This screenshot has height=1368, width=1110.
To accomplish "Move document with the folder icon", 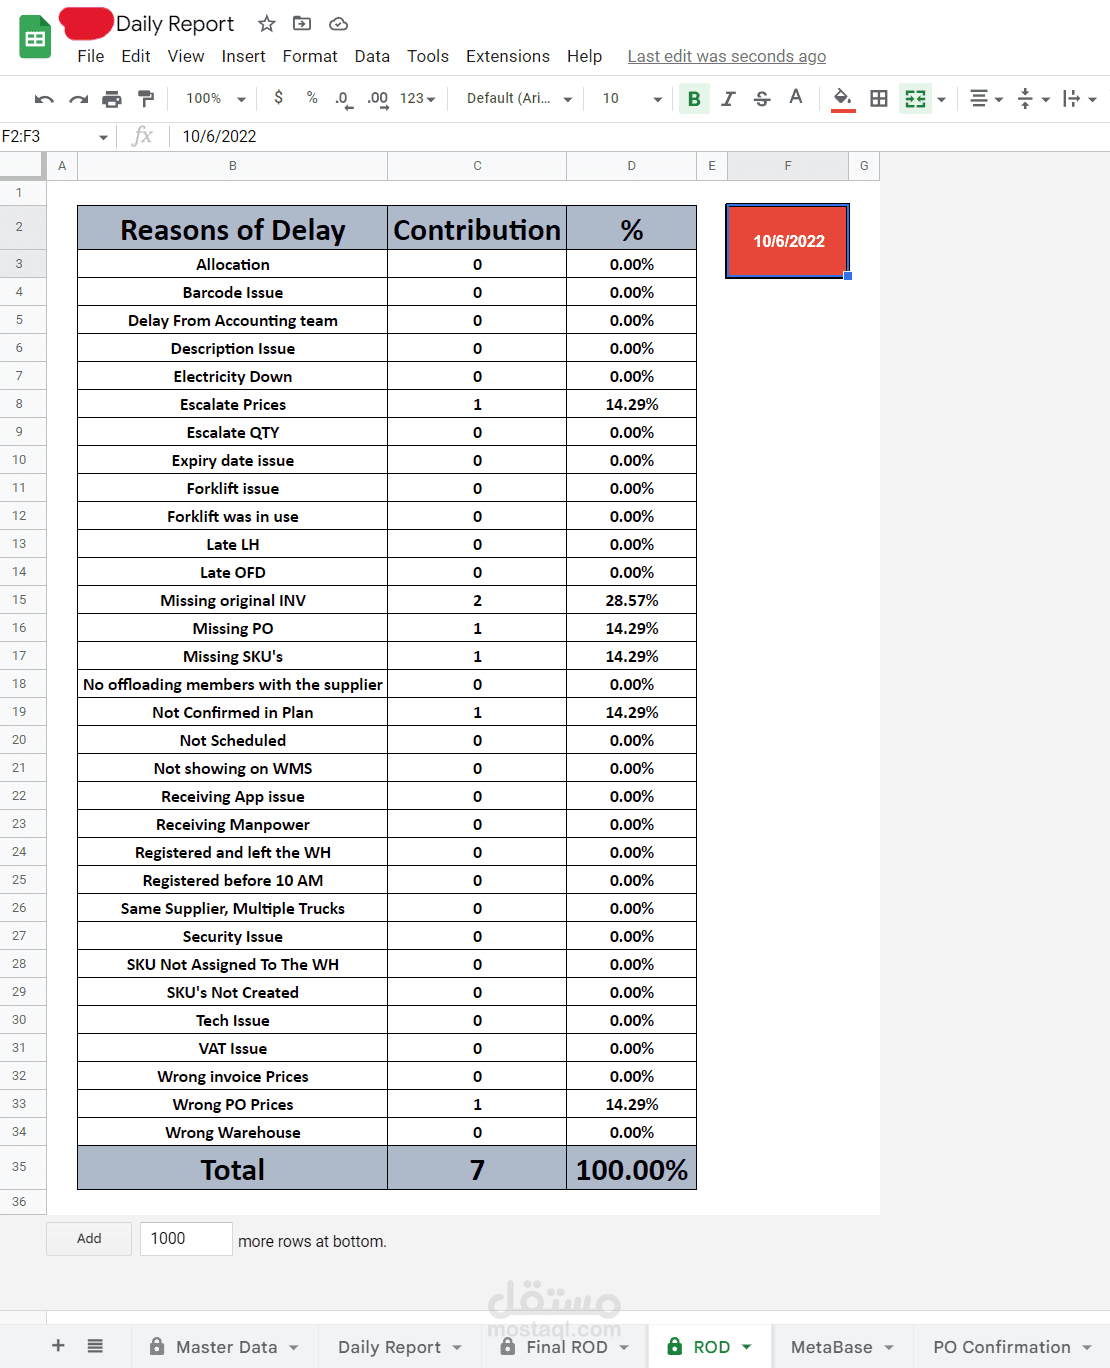I will (301, 24).
